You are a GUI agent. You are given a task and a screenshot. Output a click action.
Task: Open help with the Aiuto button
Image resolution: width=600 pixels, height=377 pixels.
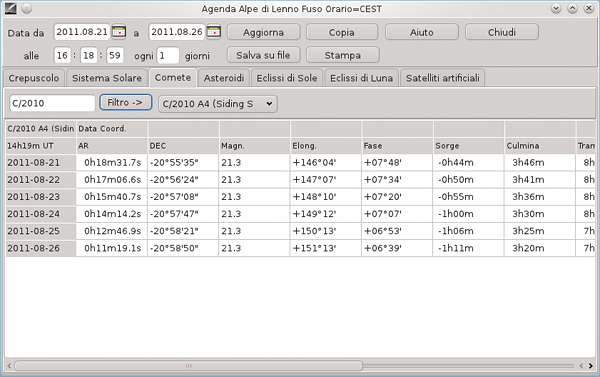pos(422,32)
